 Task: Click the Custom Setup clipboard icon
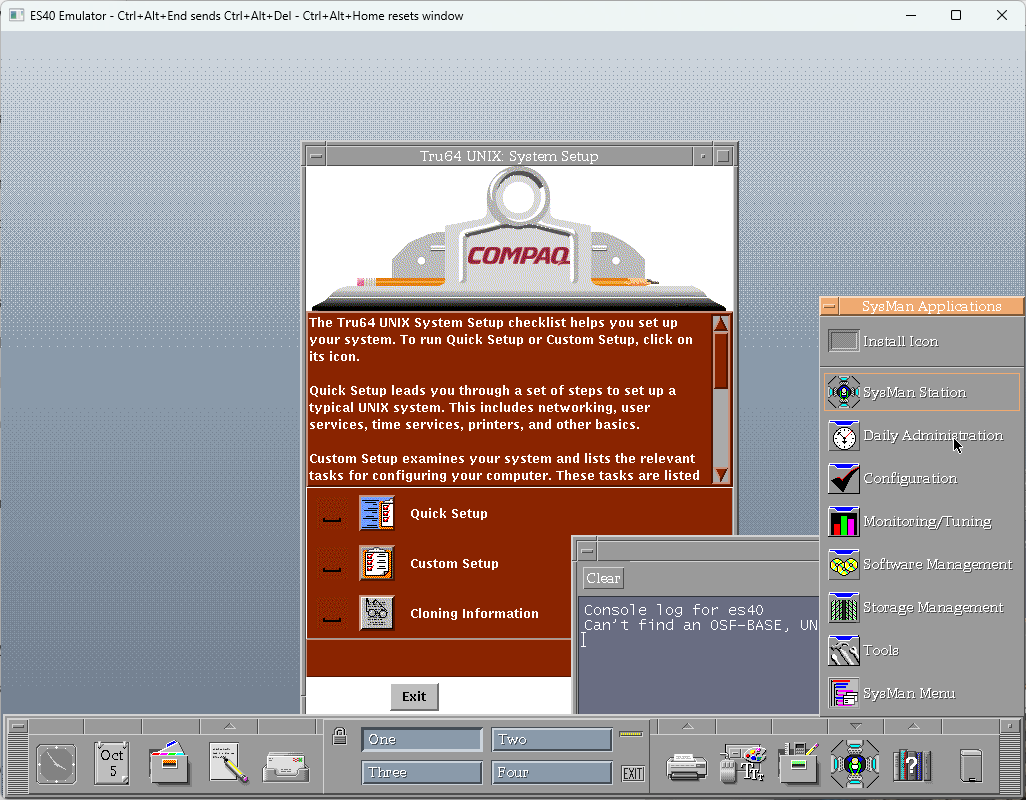click(377, 563)
